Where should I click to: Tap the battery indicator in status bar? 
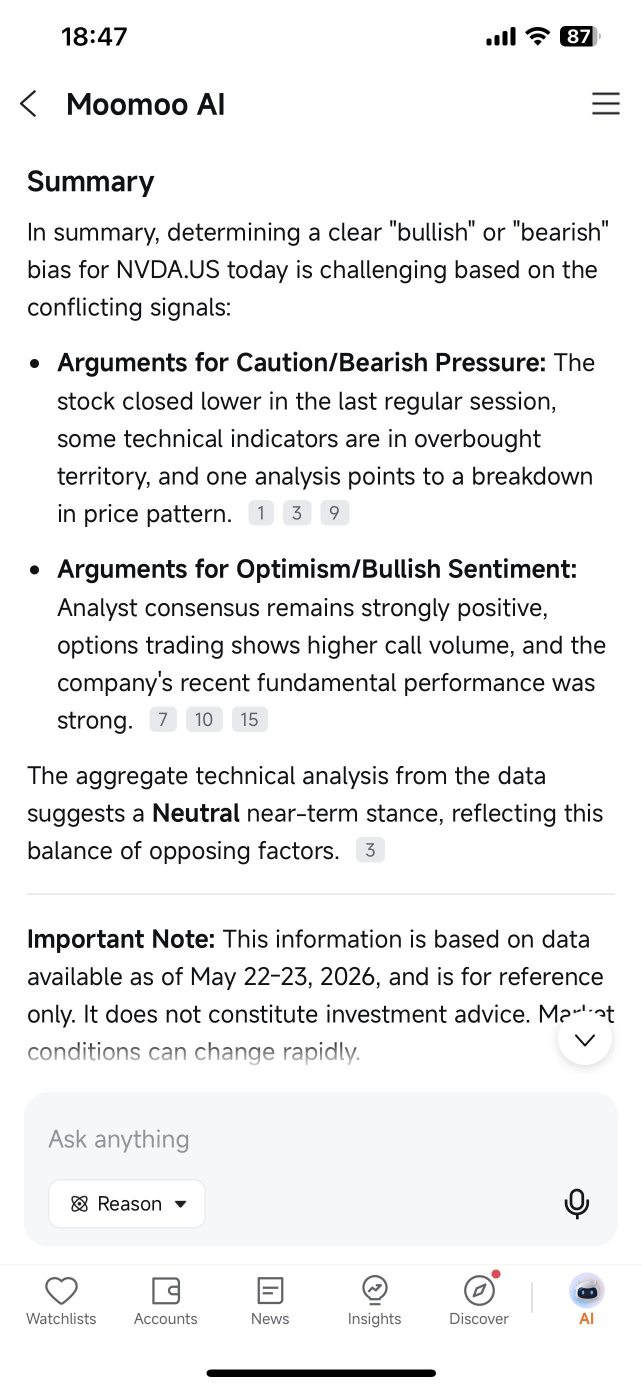pos(580,37)
